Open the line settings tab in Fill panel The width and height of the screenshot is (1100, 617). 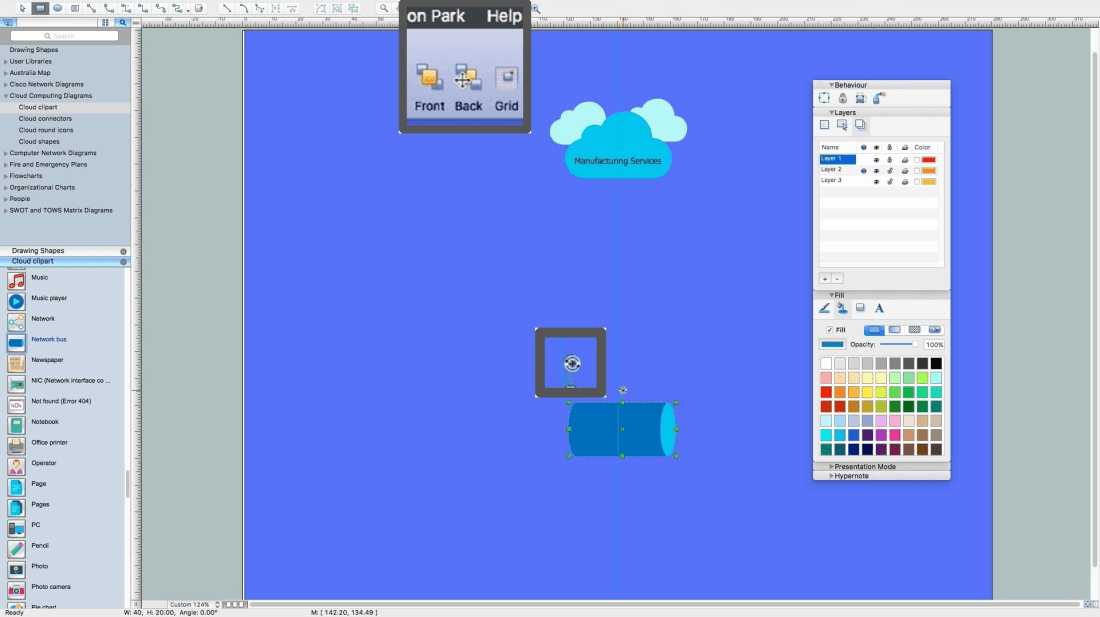pos(824,308)
